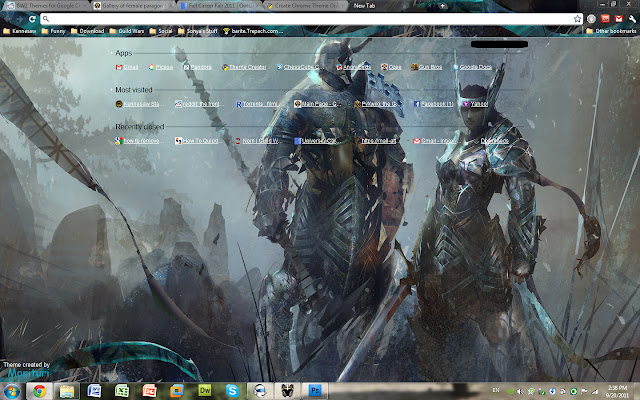Screen dimensions: 640x400
Task: Launch the Picasa app
Action: [x=161, y=67]
